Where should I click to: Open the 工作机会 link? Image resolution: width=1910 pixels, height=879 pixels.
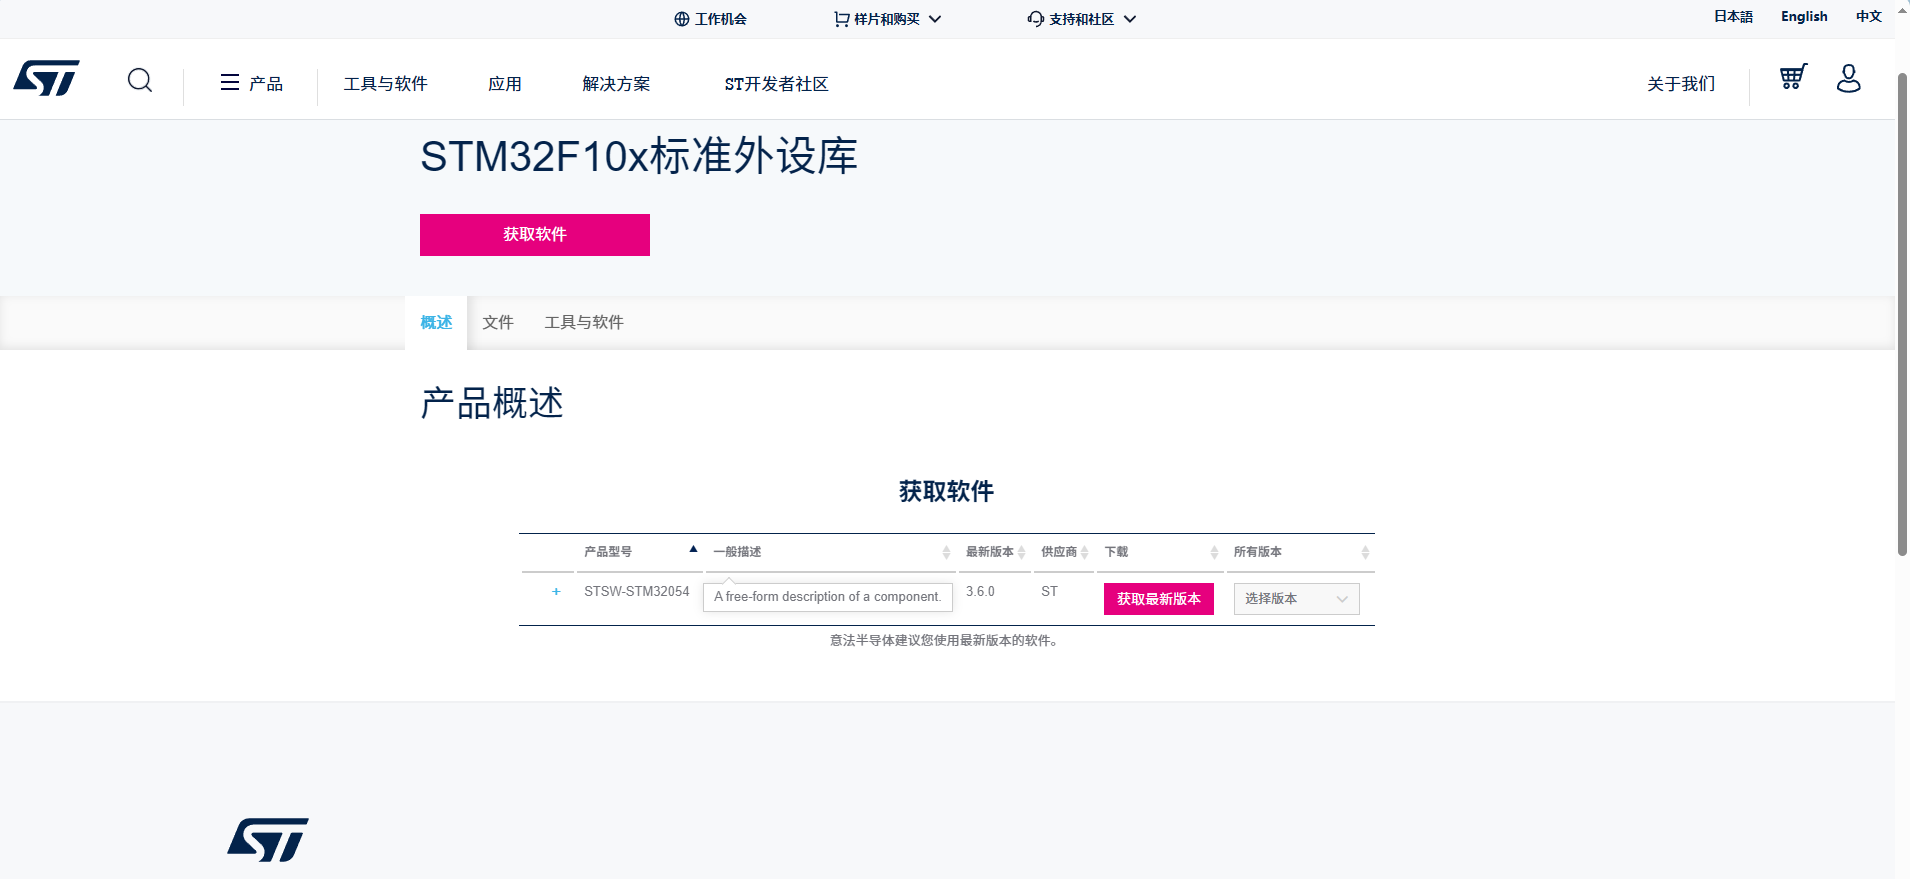710,19
